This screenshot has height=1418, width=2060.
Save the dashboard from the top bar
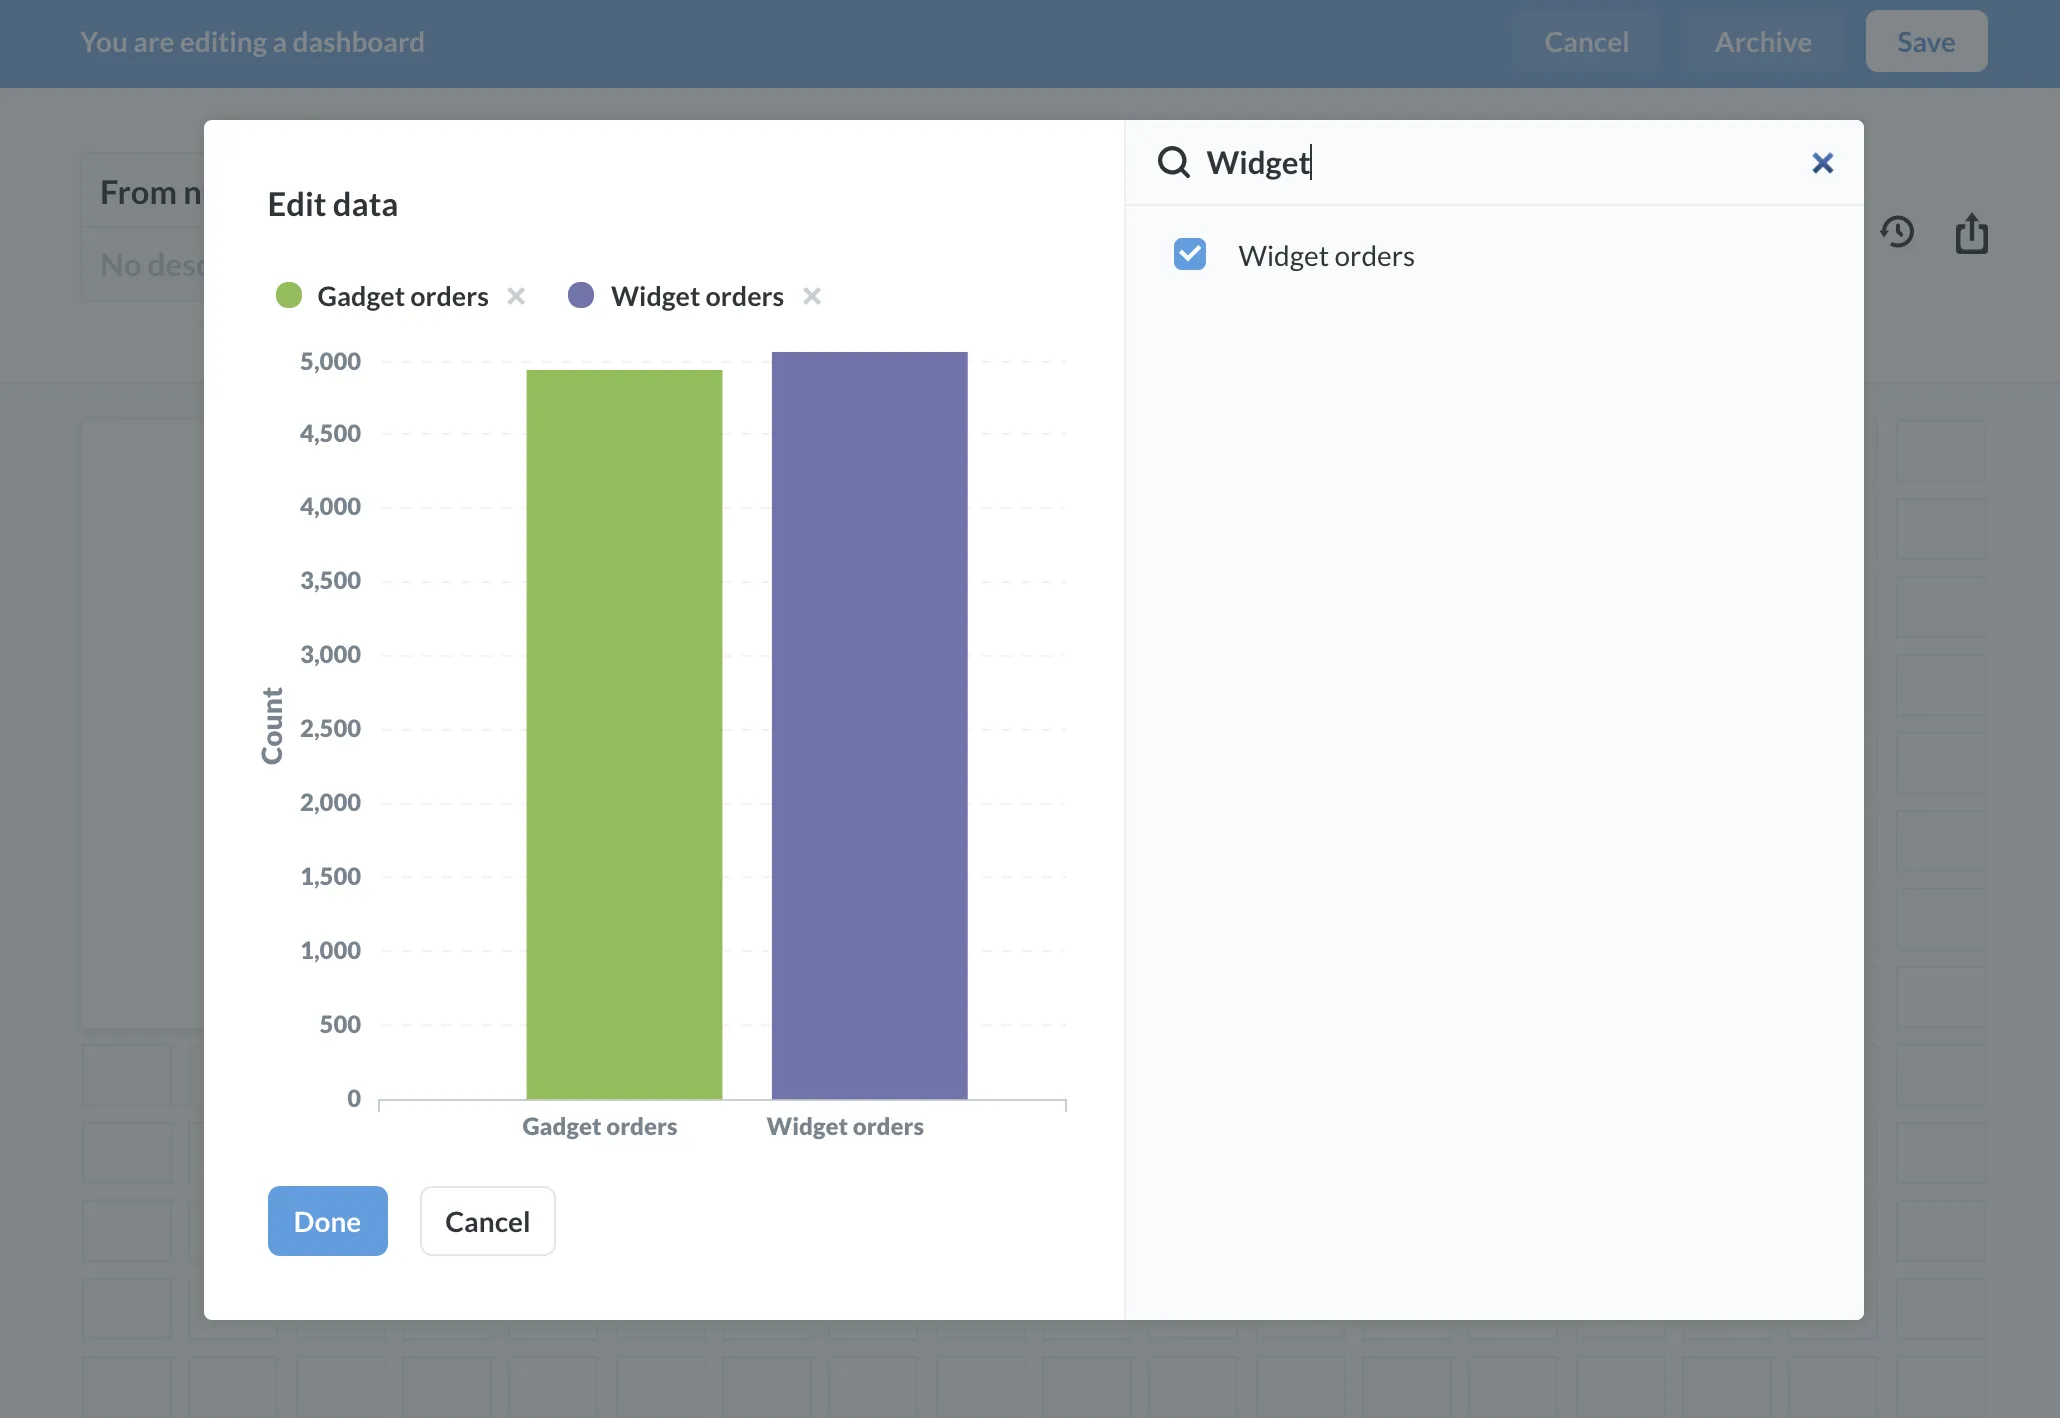1926,42
